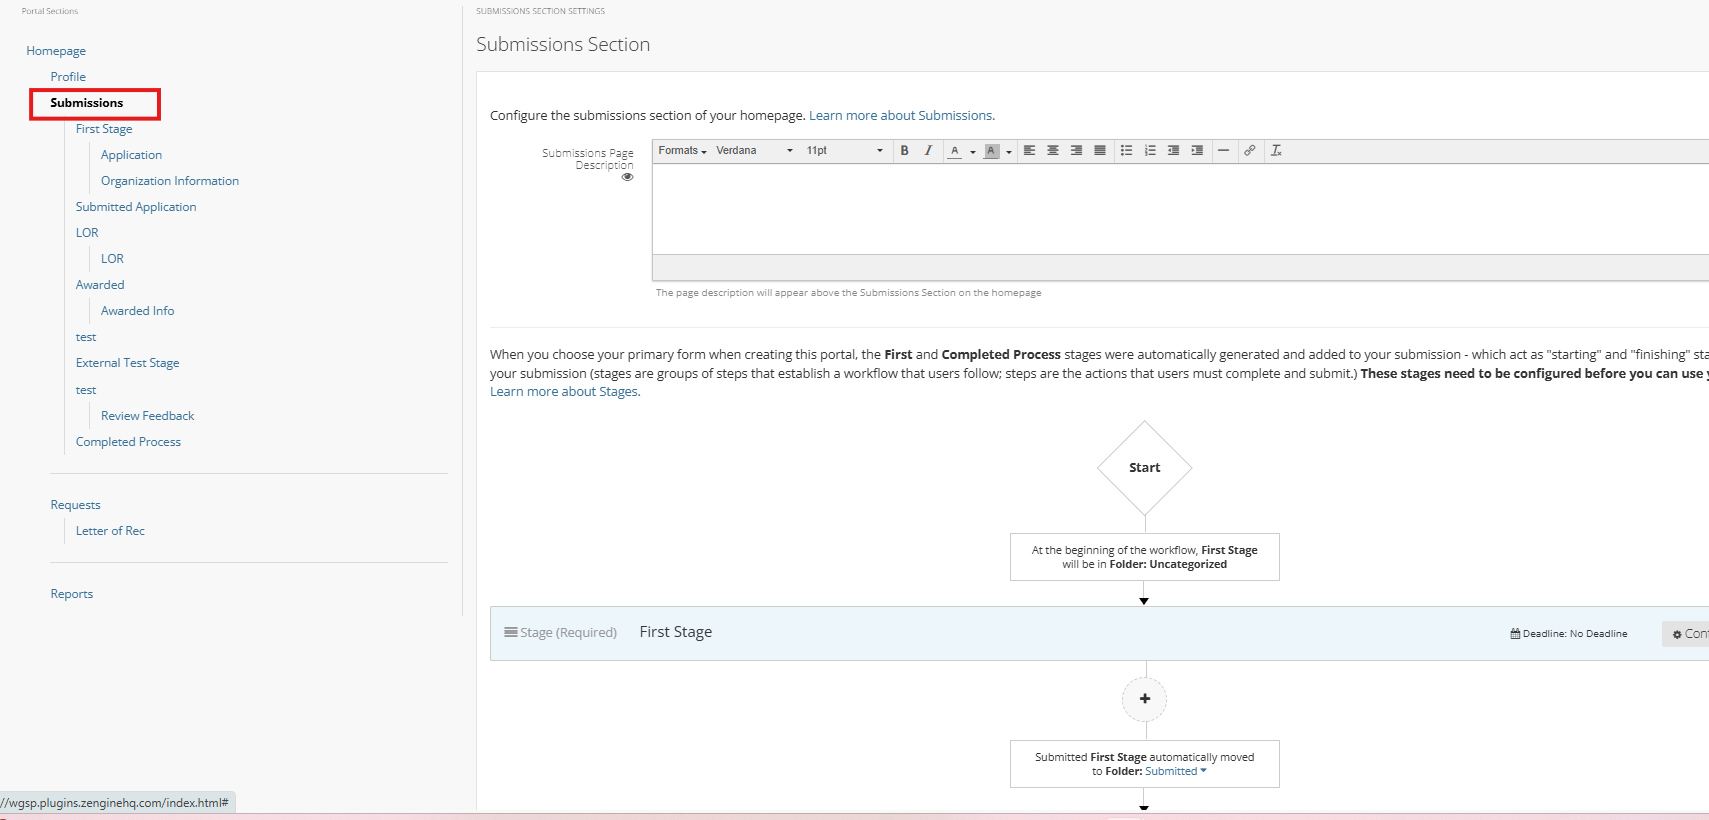Open background color picker dropdown arrow
Screen dimensions: 1709x820
[x=1009, y=152]
